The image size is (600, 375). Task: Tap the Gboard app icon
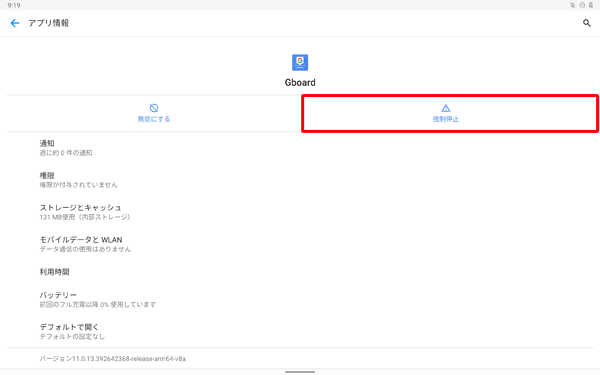pyautogui.click(x=300, y=62)
